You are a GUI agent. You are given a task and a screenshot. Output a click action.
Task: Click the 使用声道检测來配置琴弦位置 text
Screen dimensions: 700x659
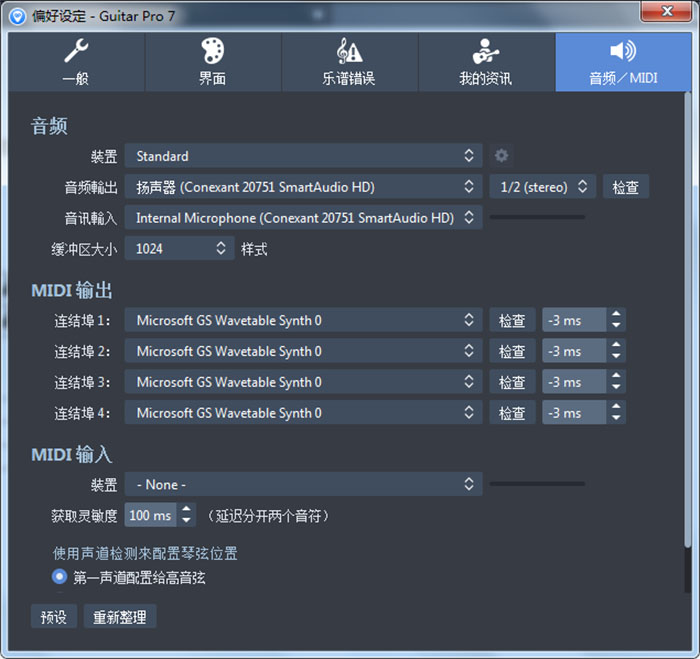[x=145, y=553]
